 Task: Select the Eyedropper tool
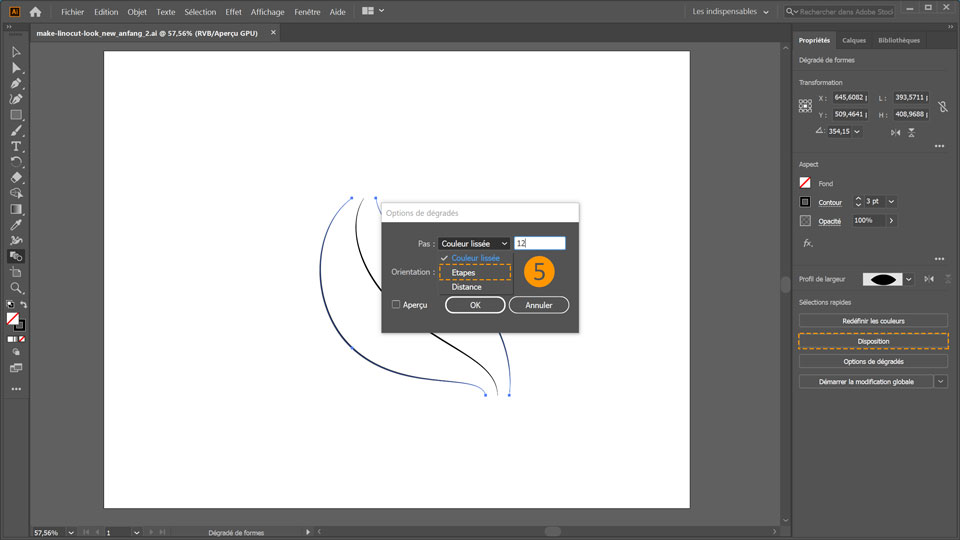click(16, 225)
